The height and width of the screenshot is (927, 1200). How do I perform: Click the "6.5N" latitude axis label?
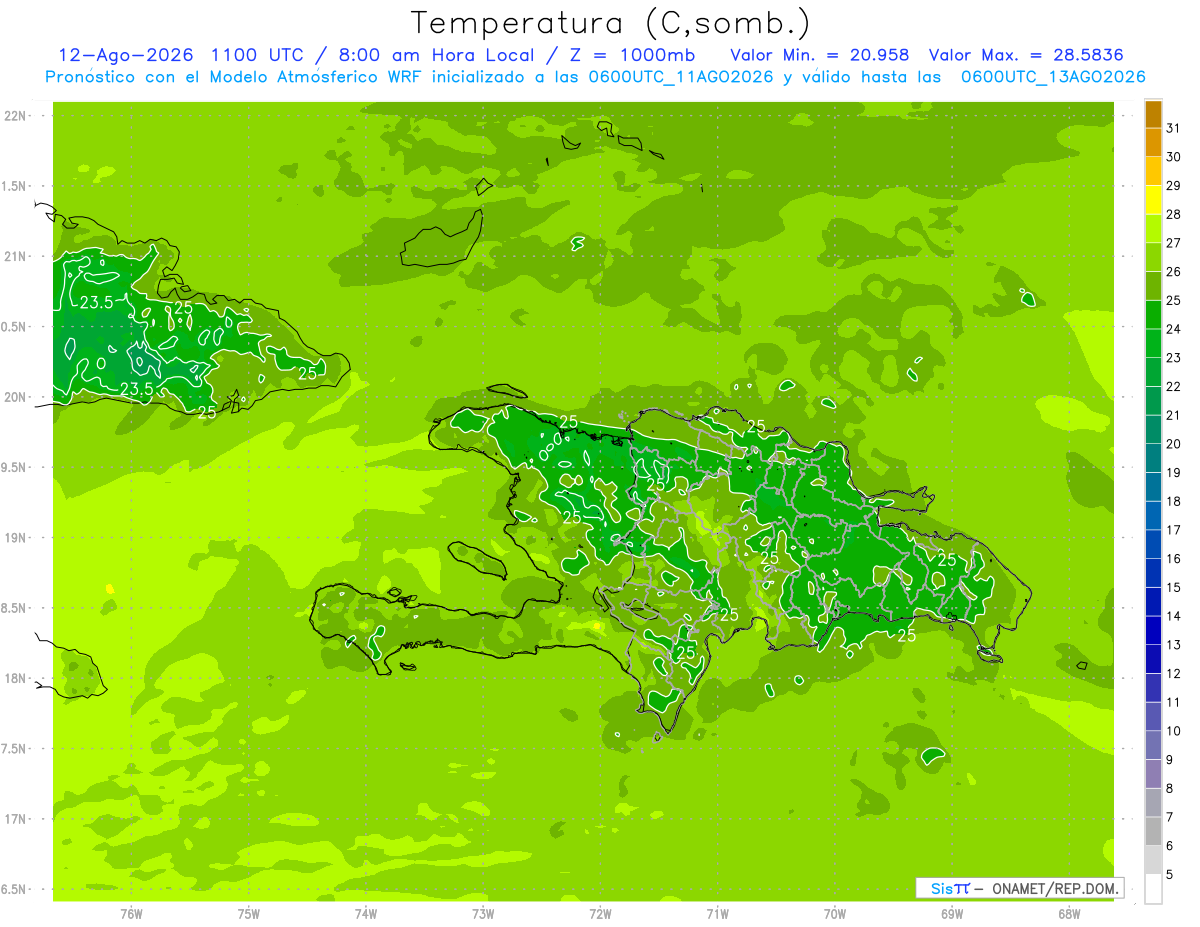point(14,889)
